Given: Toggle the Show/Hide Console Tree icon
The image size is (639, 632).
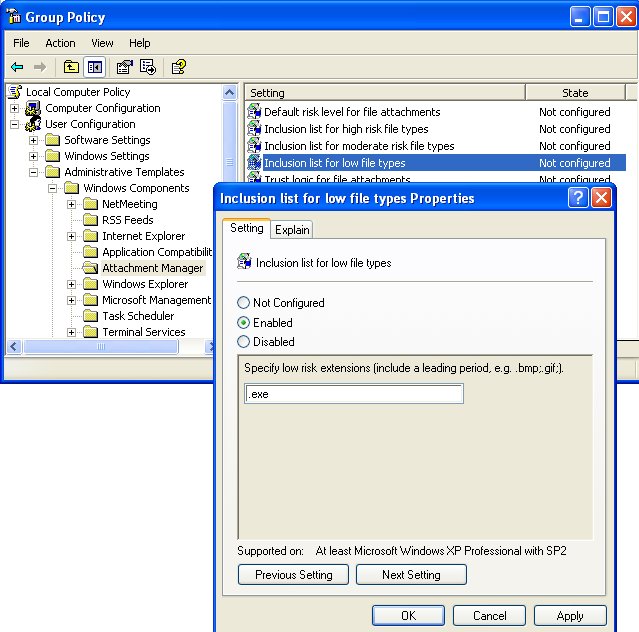Looking at the screenshot, I should (94, 67).
